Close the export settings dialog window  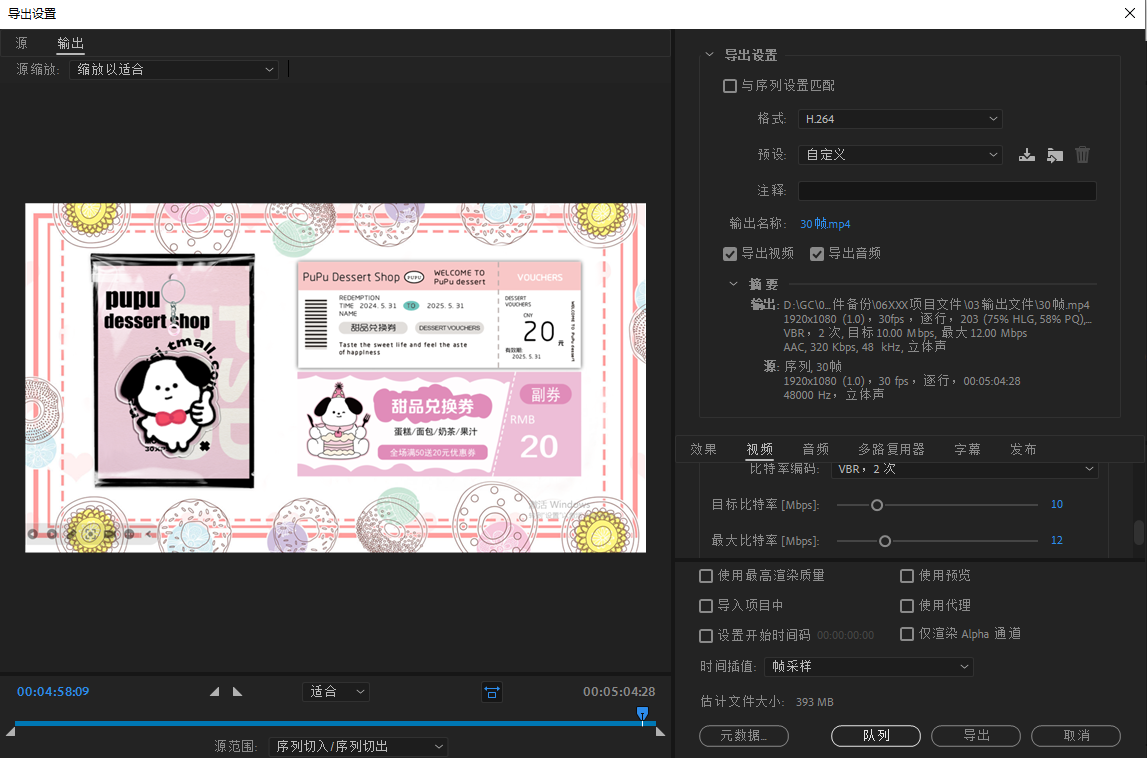[1129, 13]
